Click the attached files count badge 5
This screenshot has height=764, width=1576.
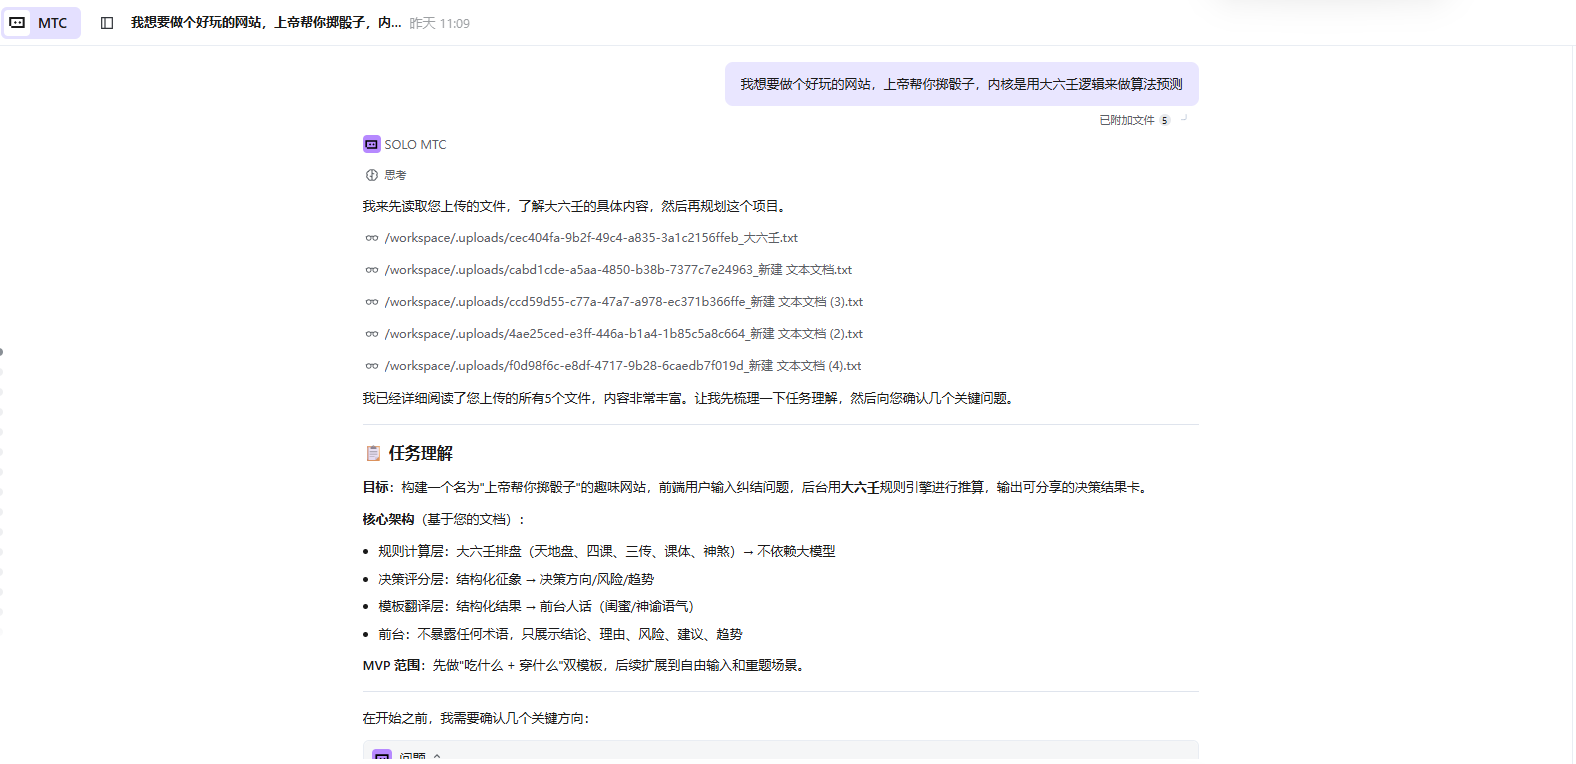pos(1164,120)
